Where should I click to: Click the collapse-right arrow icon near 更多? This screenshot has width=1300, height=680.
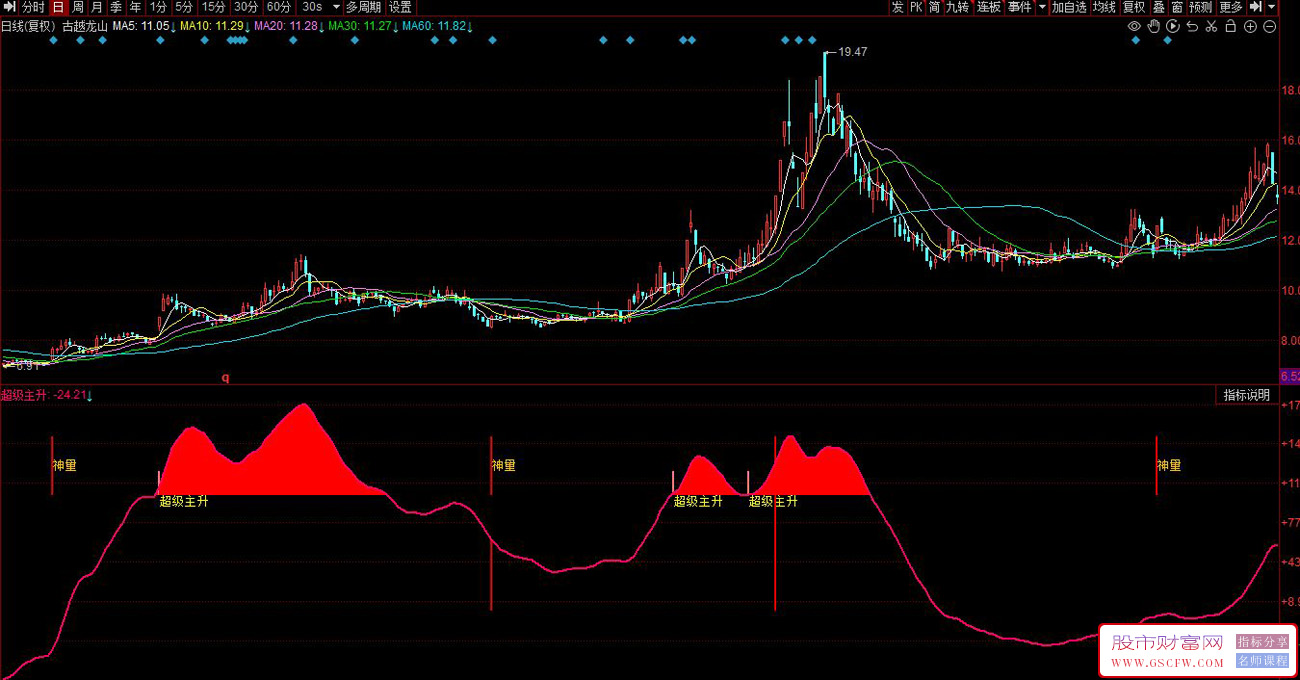(1256, 7)
